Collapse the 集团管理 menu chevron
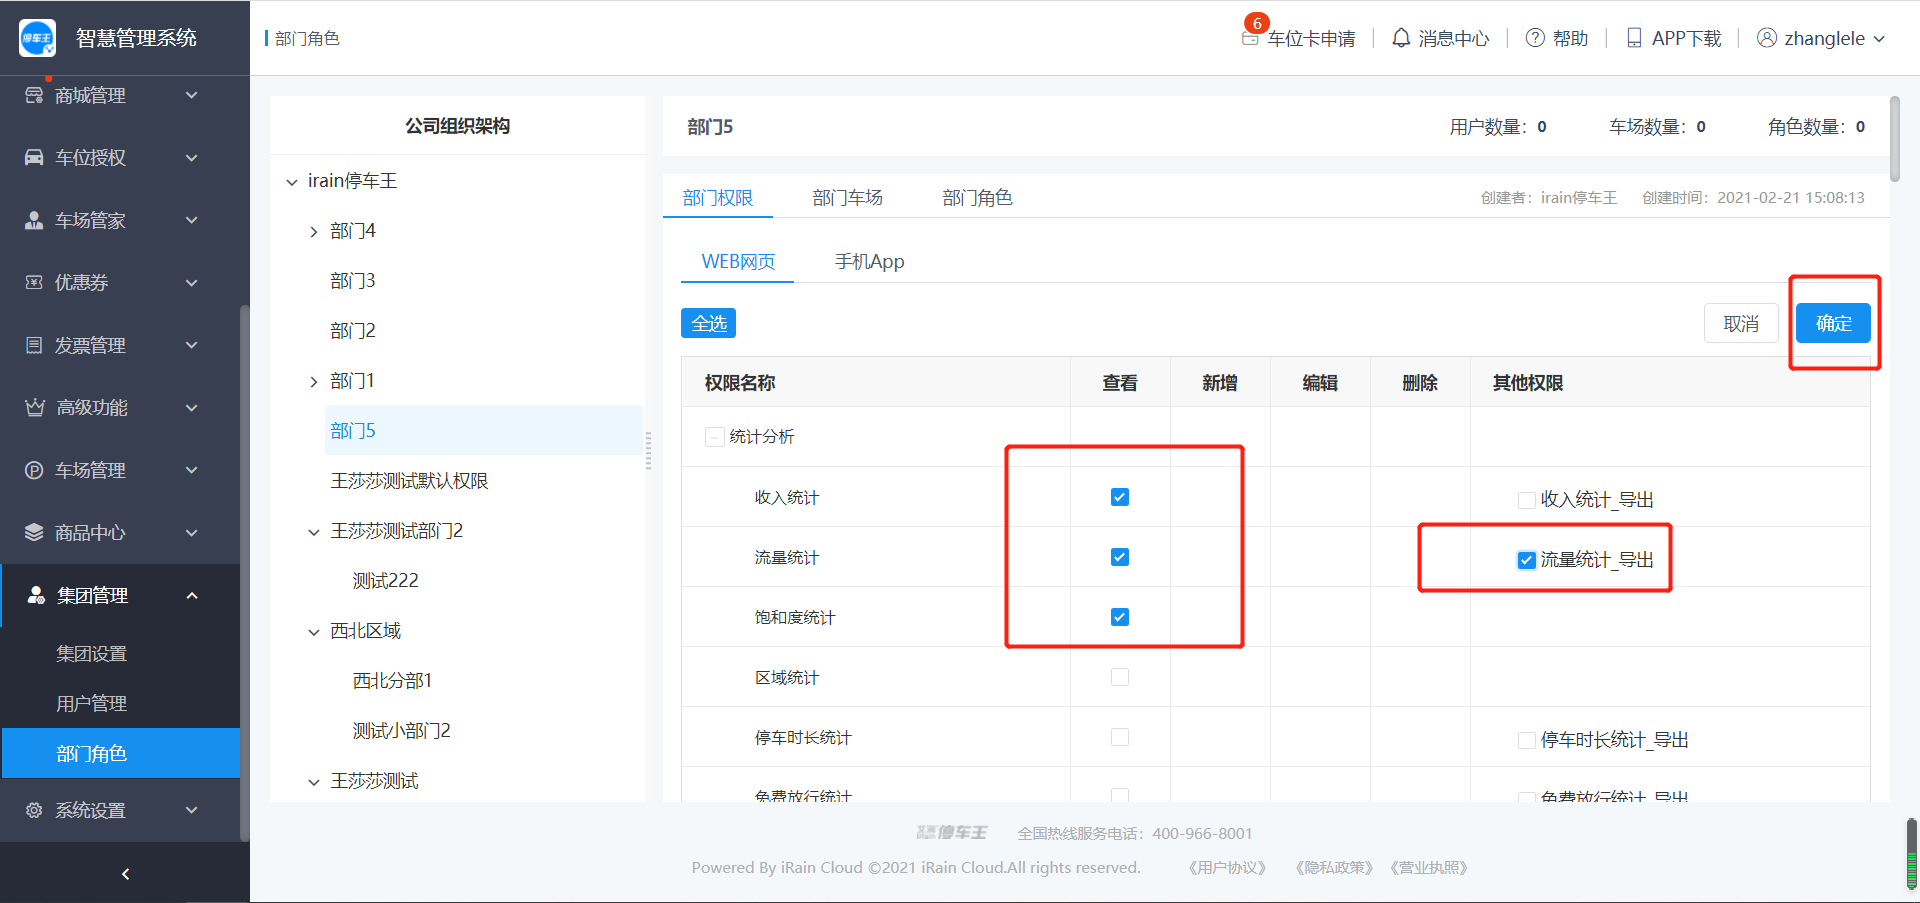Image resolution: width=1920 pixels, height=903 pixels. point(192,595)
